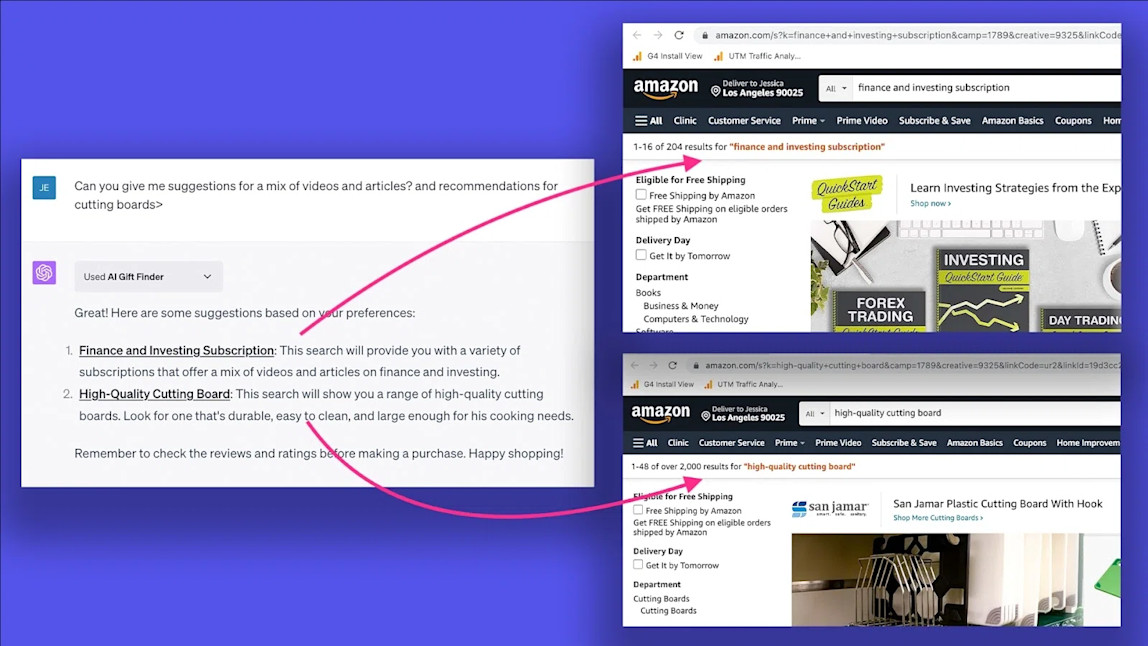Select Business & Money department in top window
This screenshot has height=646, width=1148.
coord(681,305)
